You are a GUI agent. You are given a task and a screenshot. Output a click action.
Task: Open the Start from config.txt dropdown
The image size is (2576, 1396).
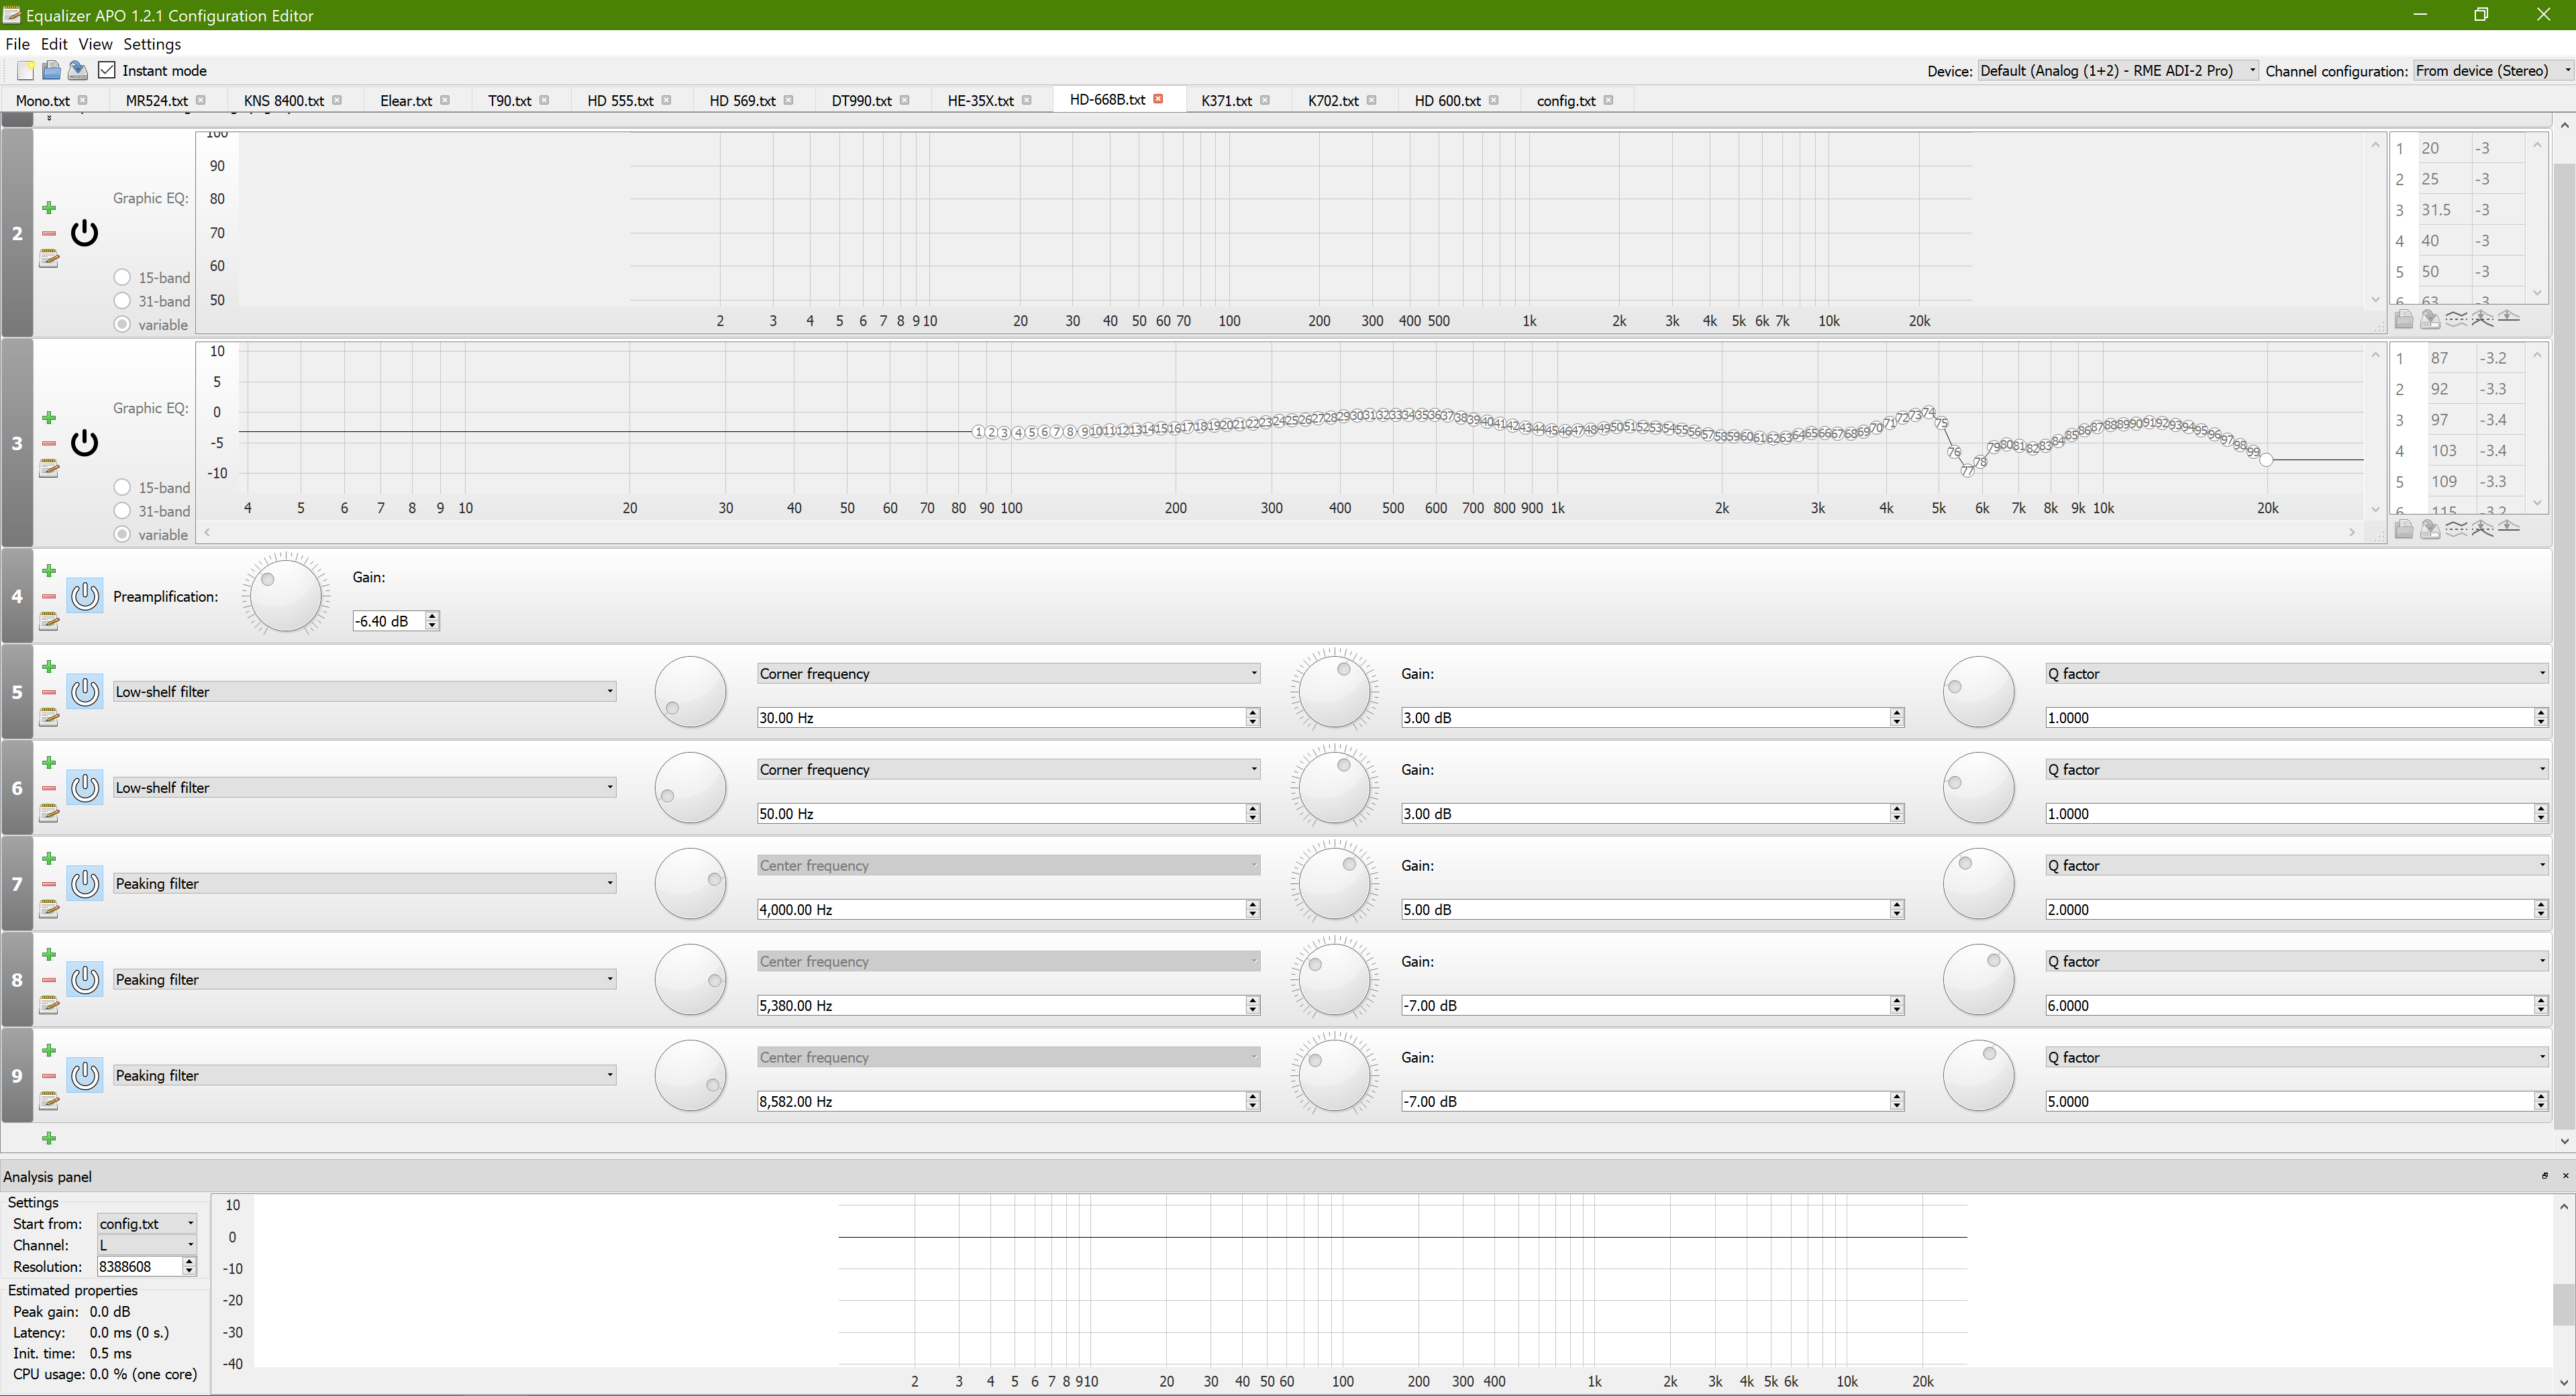[146, 1223]
